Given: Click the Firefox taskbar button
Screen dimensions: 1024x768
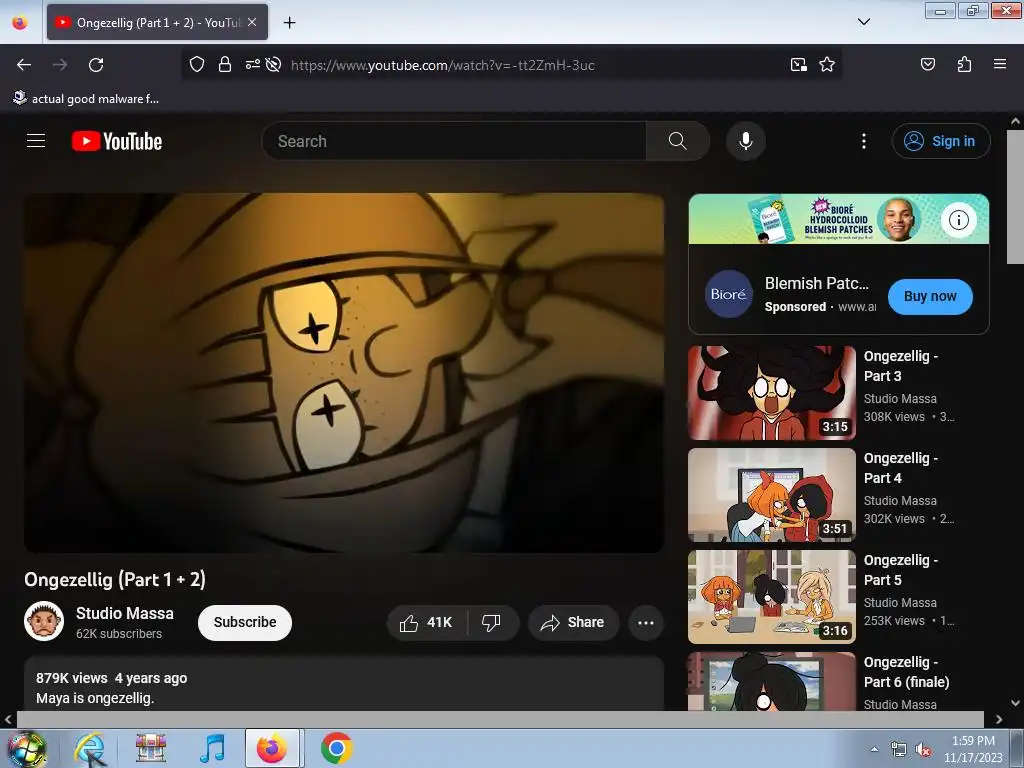Looking at the screenshot, I should [x=272, y=748].
